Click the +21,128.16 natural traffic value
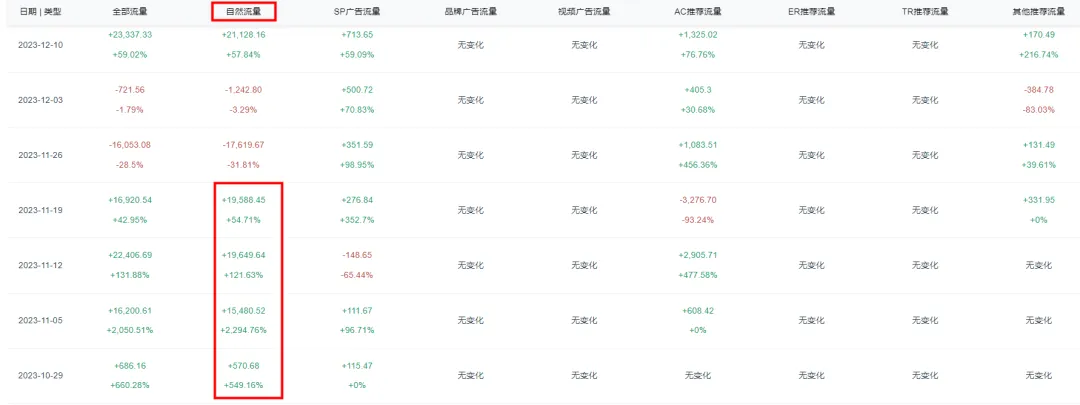The height and width of the screenshot is (405, 1080). (x=244, y=34)
